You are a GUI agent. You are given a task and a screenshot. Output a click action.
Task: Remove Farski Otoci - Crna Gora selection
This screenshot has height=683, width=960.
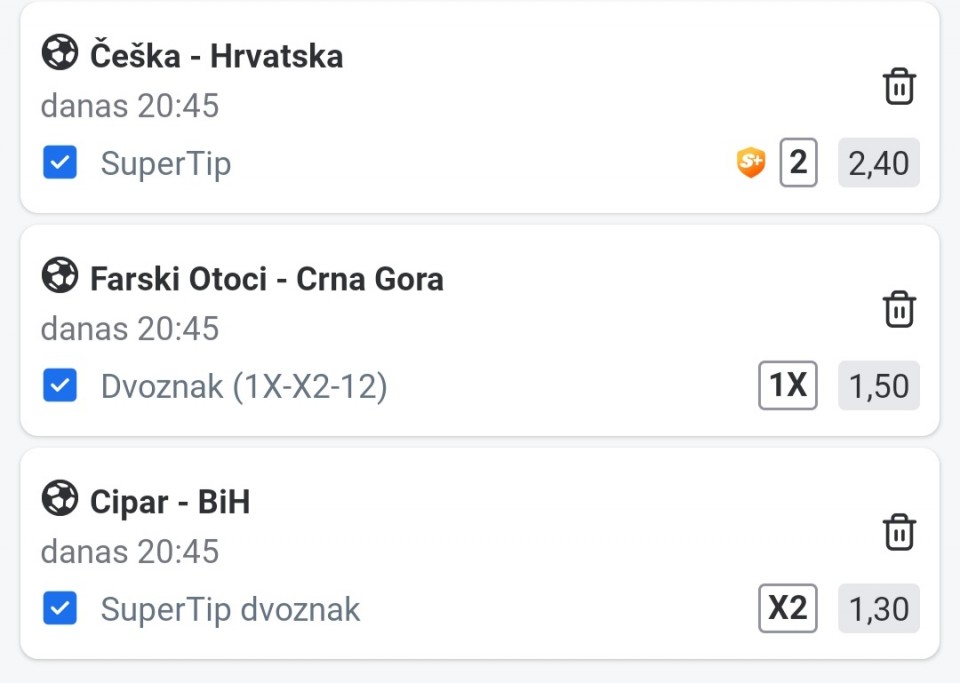[899, 309]
